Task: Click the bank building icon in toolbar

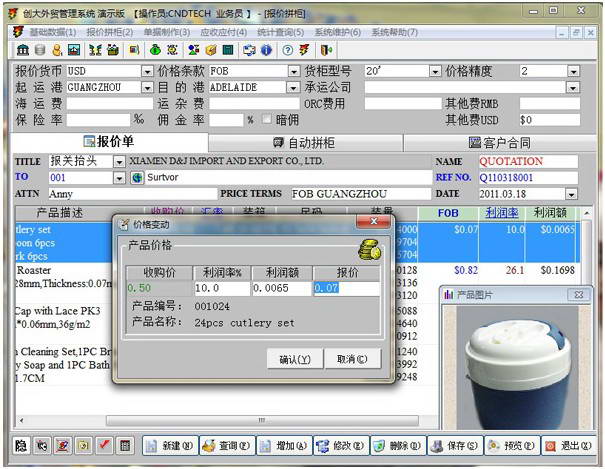Action: tap(22, 49)
